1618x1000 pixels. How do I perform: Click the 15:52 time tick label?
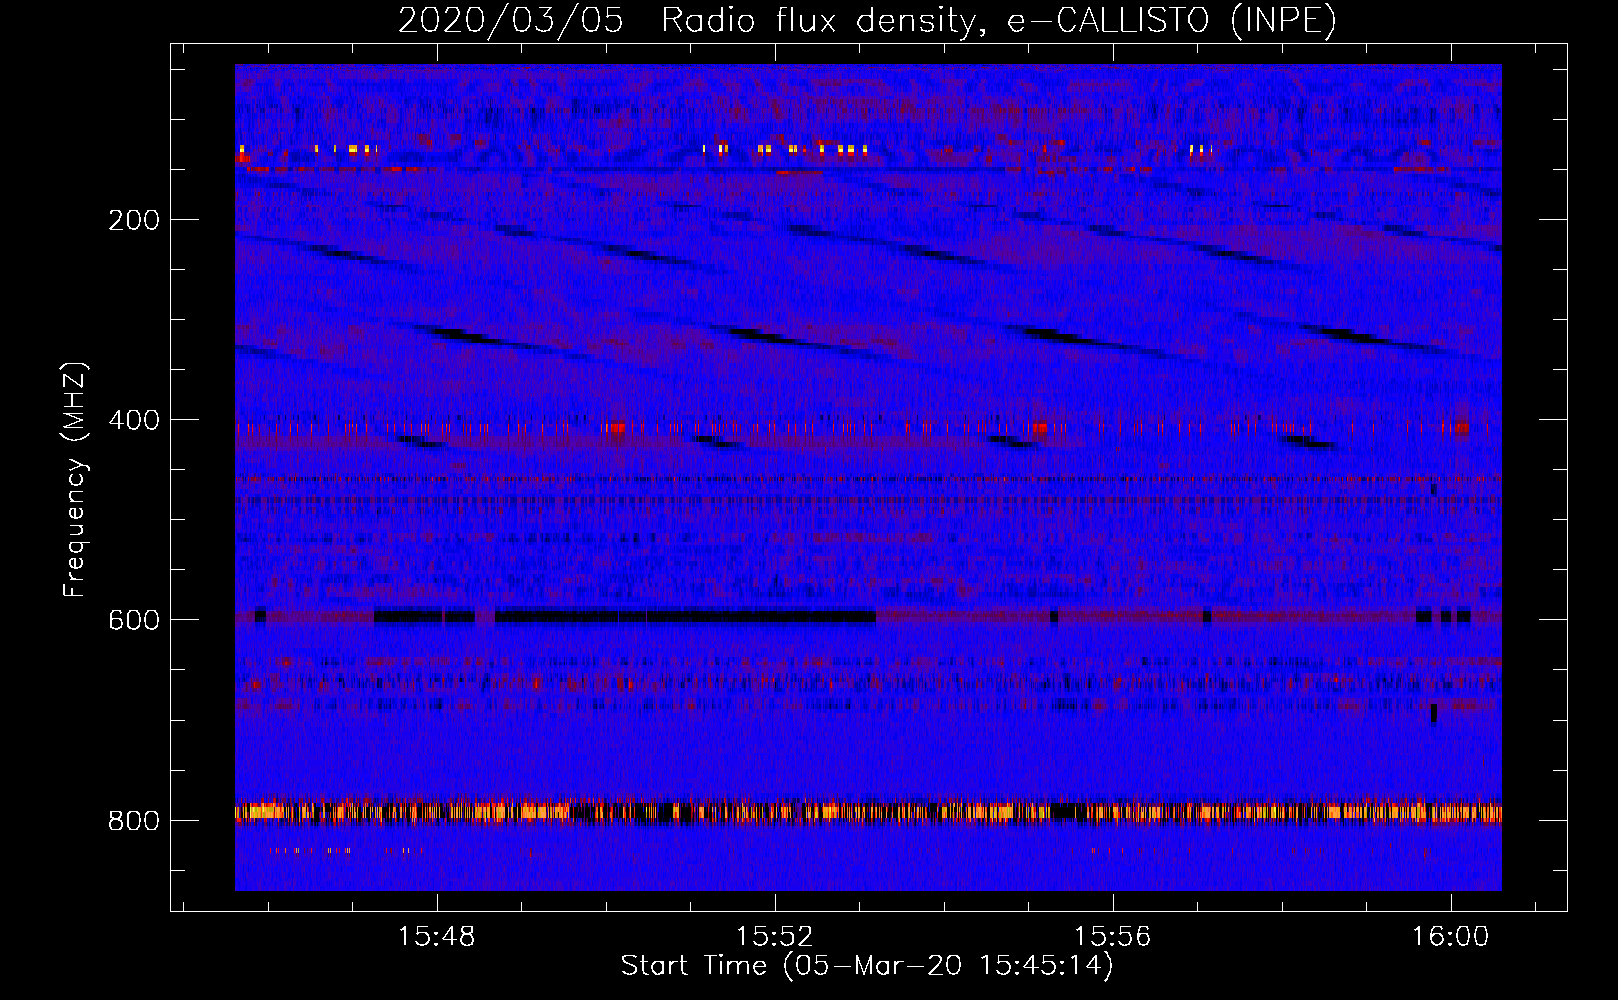774,937
